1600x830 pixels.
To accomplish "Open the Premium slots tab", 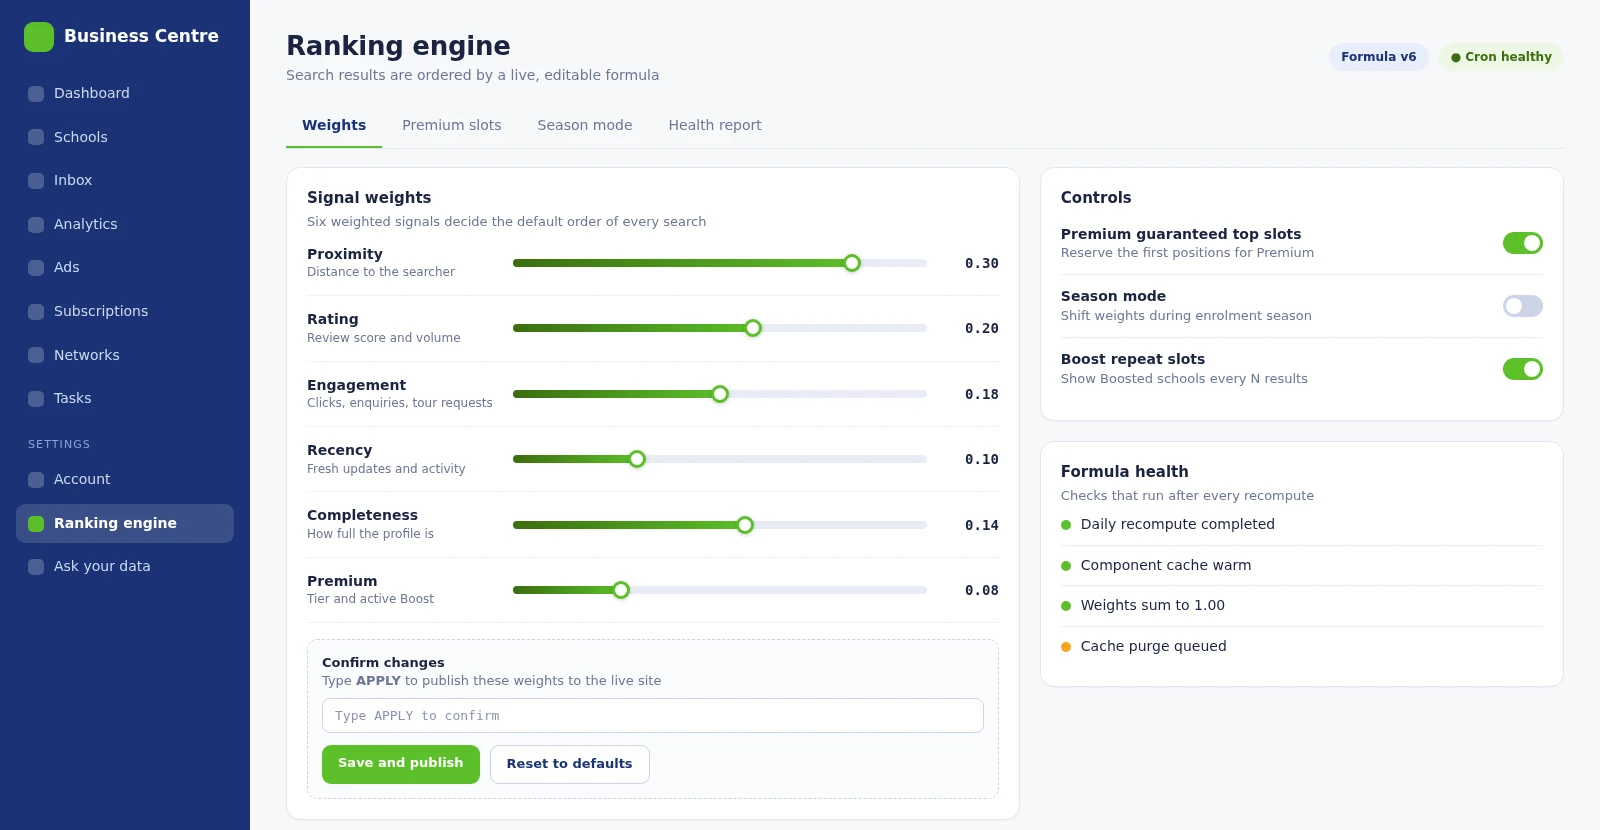I will [452, 126].
